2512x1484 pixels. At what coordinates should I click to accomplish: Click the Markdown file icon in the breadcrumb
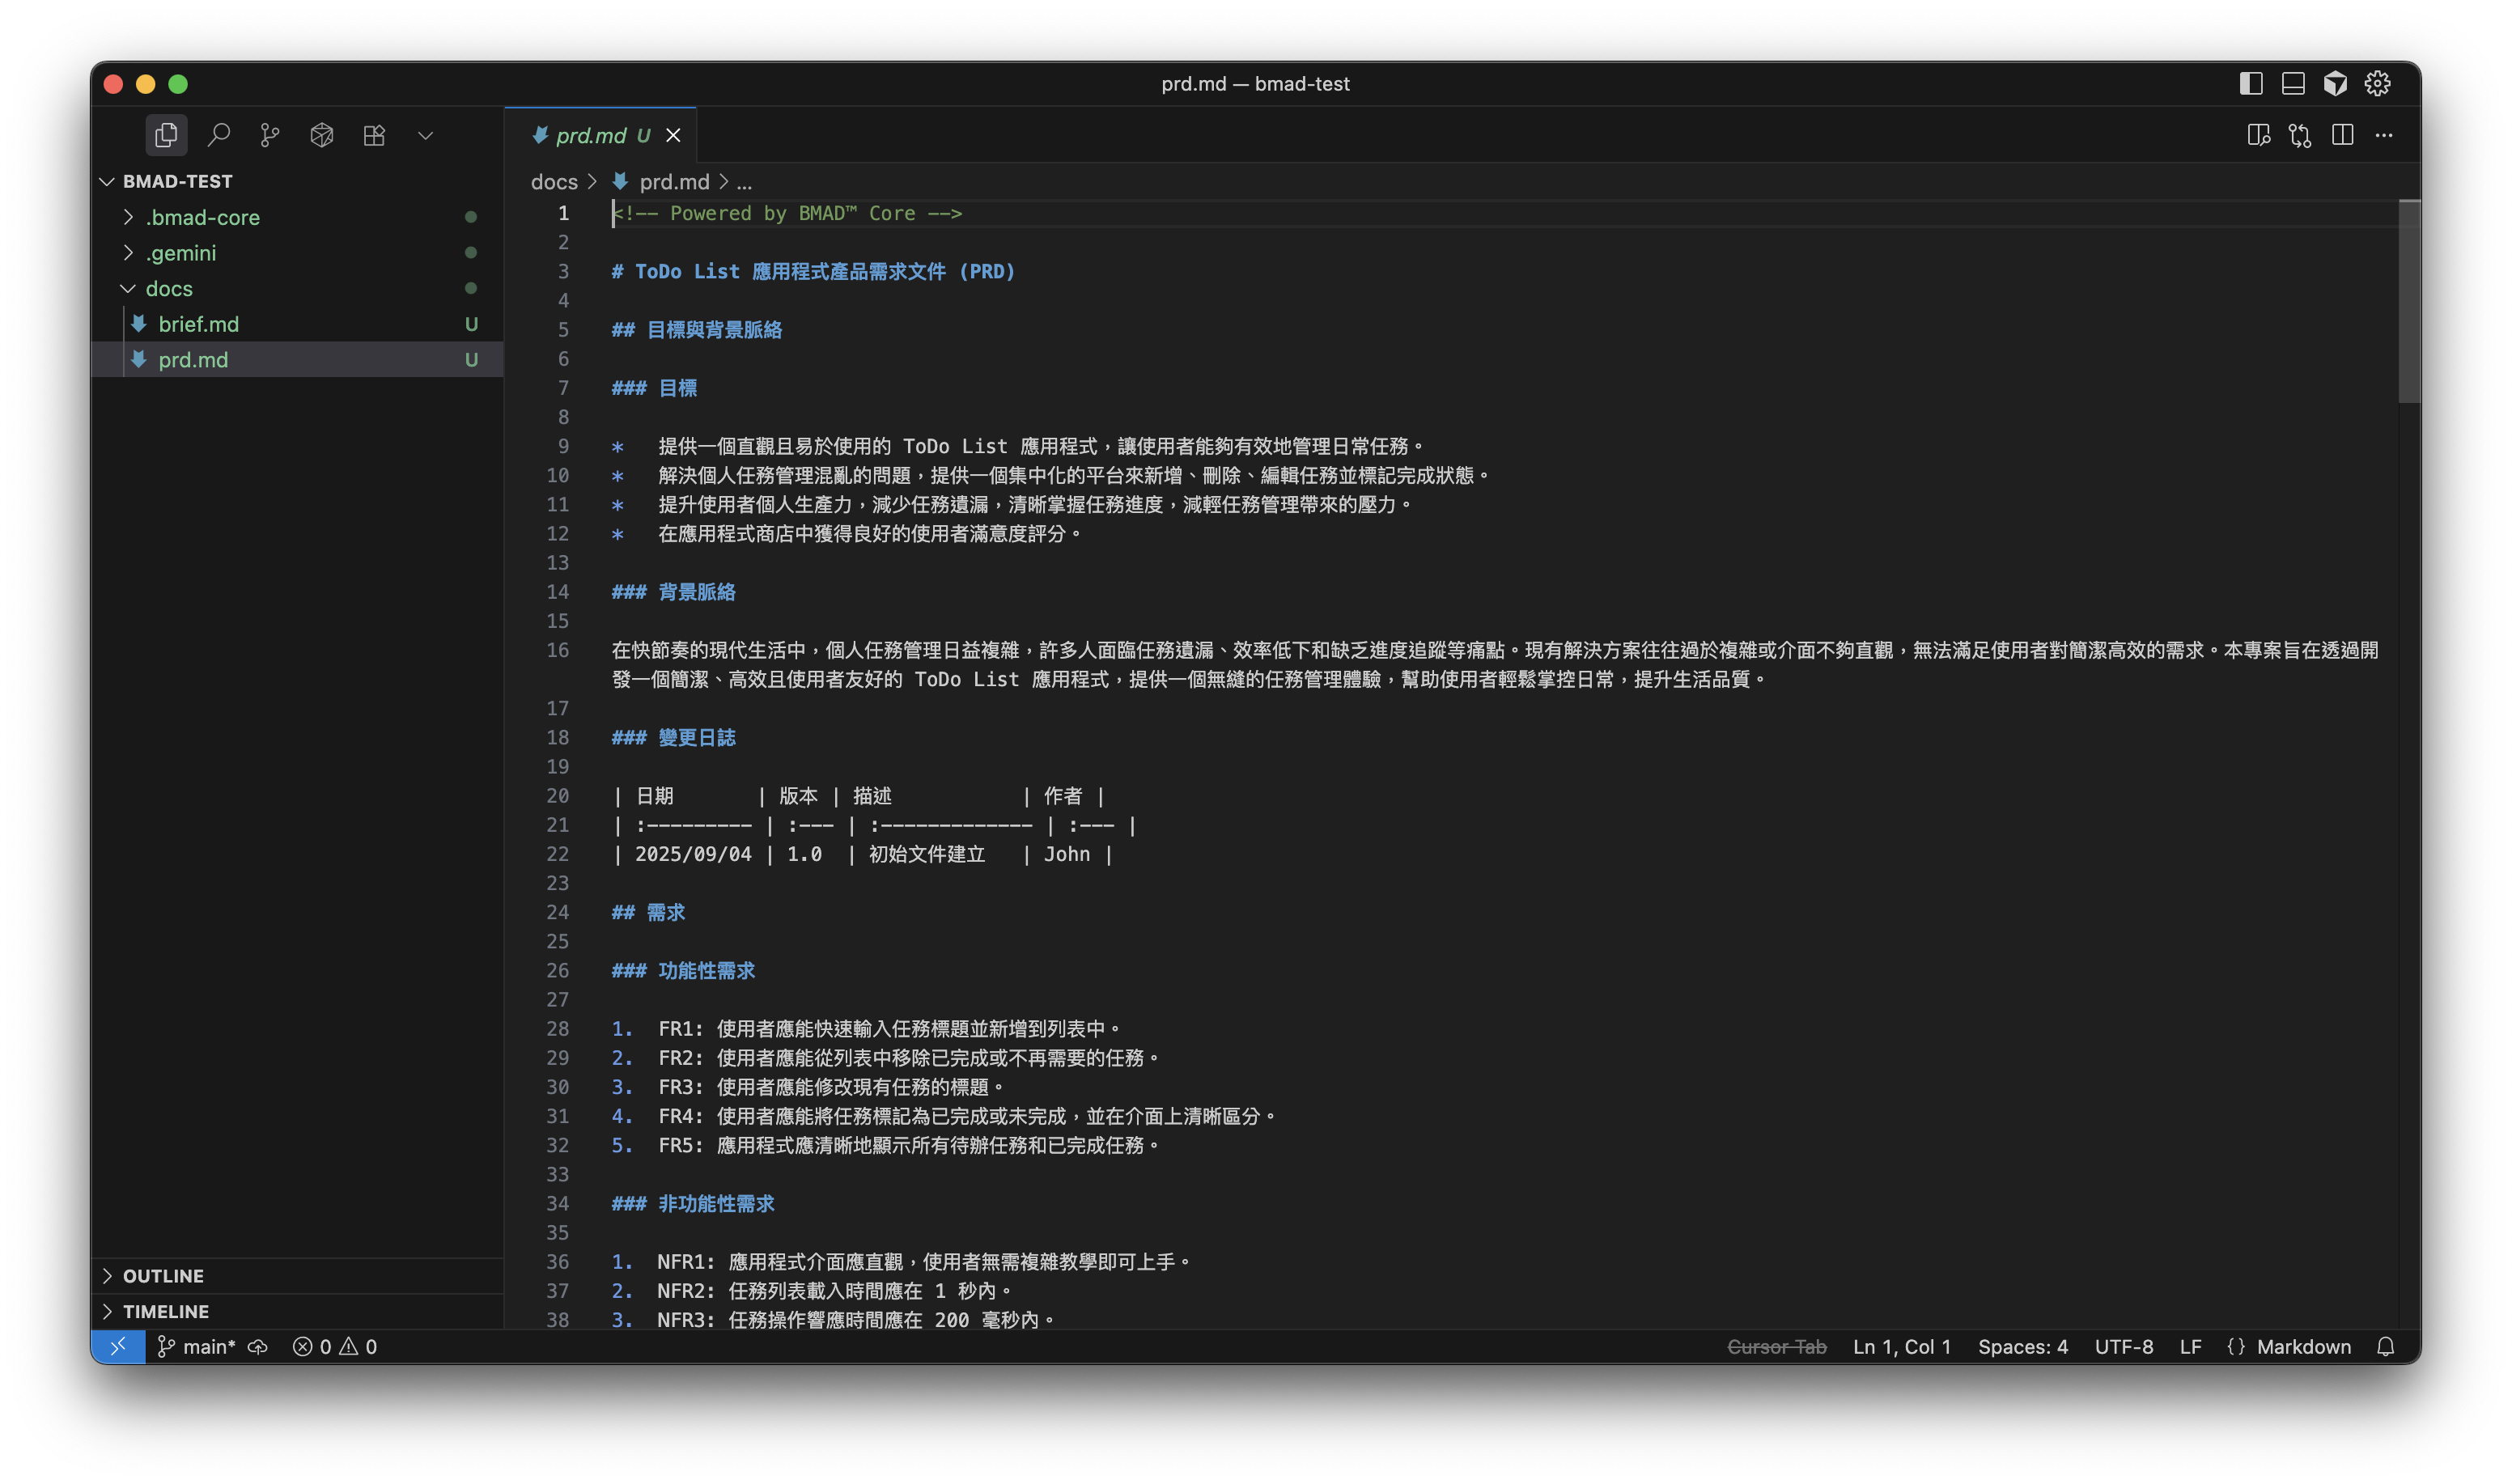tap(620, 182)
